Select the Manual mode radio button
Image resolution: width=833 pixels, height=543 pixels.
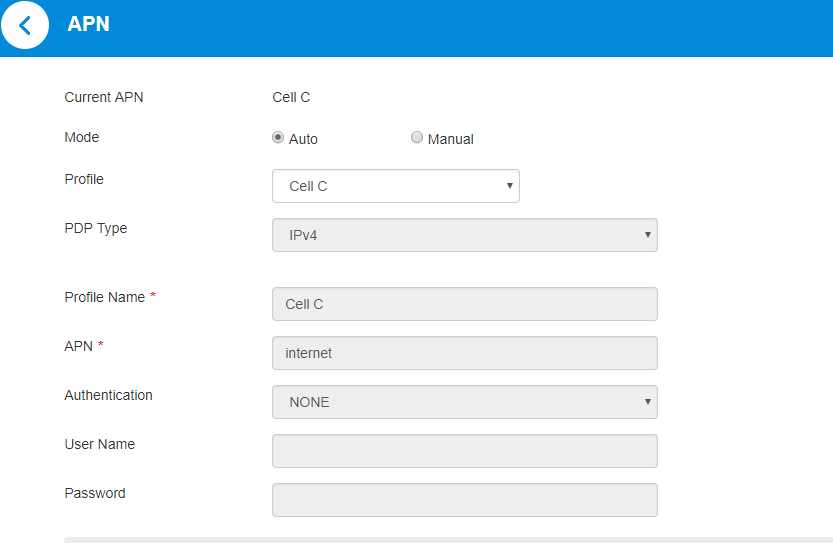(417, 138)
